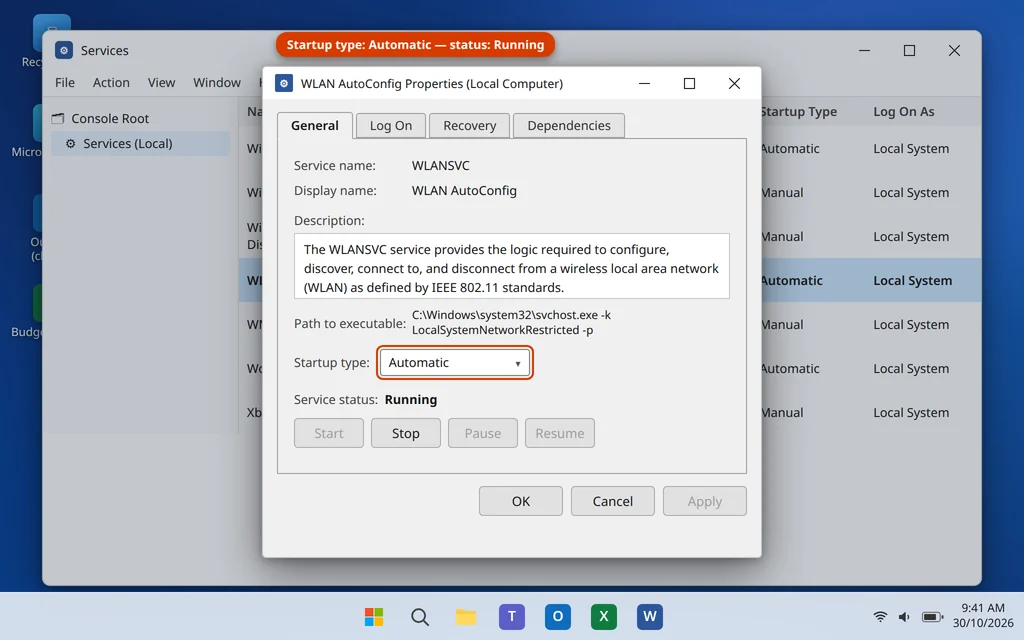1024x640 pixels.
Task: Click Cancel in properties dialog
Action: tap(613, 501)
